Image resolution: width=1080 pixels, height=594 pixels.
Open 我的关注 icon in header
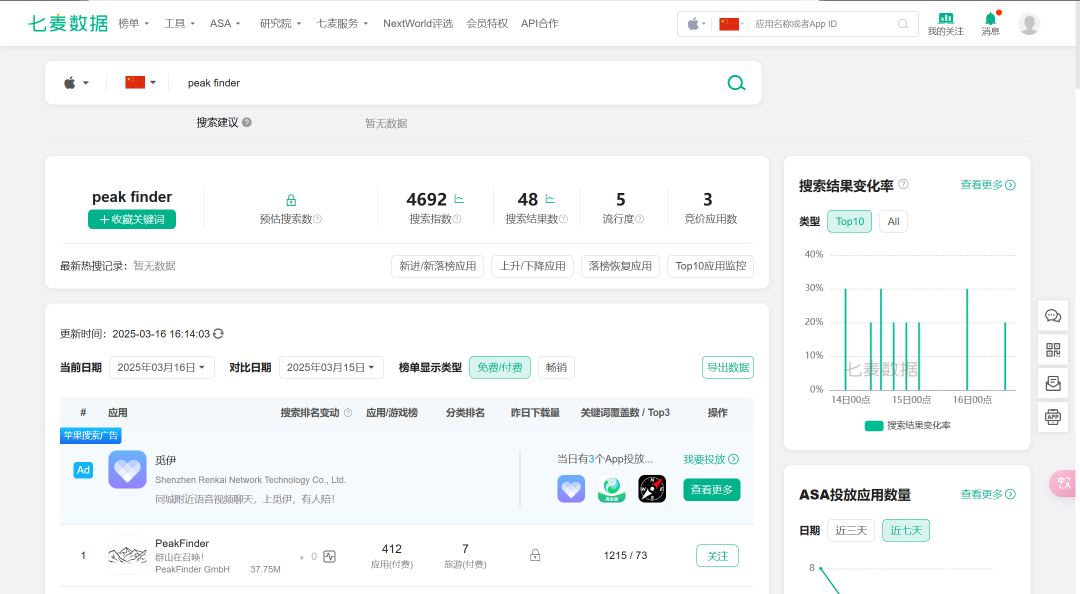point(946,23)
